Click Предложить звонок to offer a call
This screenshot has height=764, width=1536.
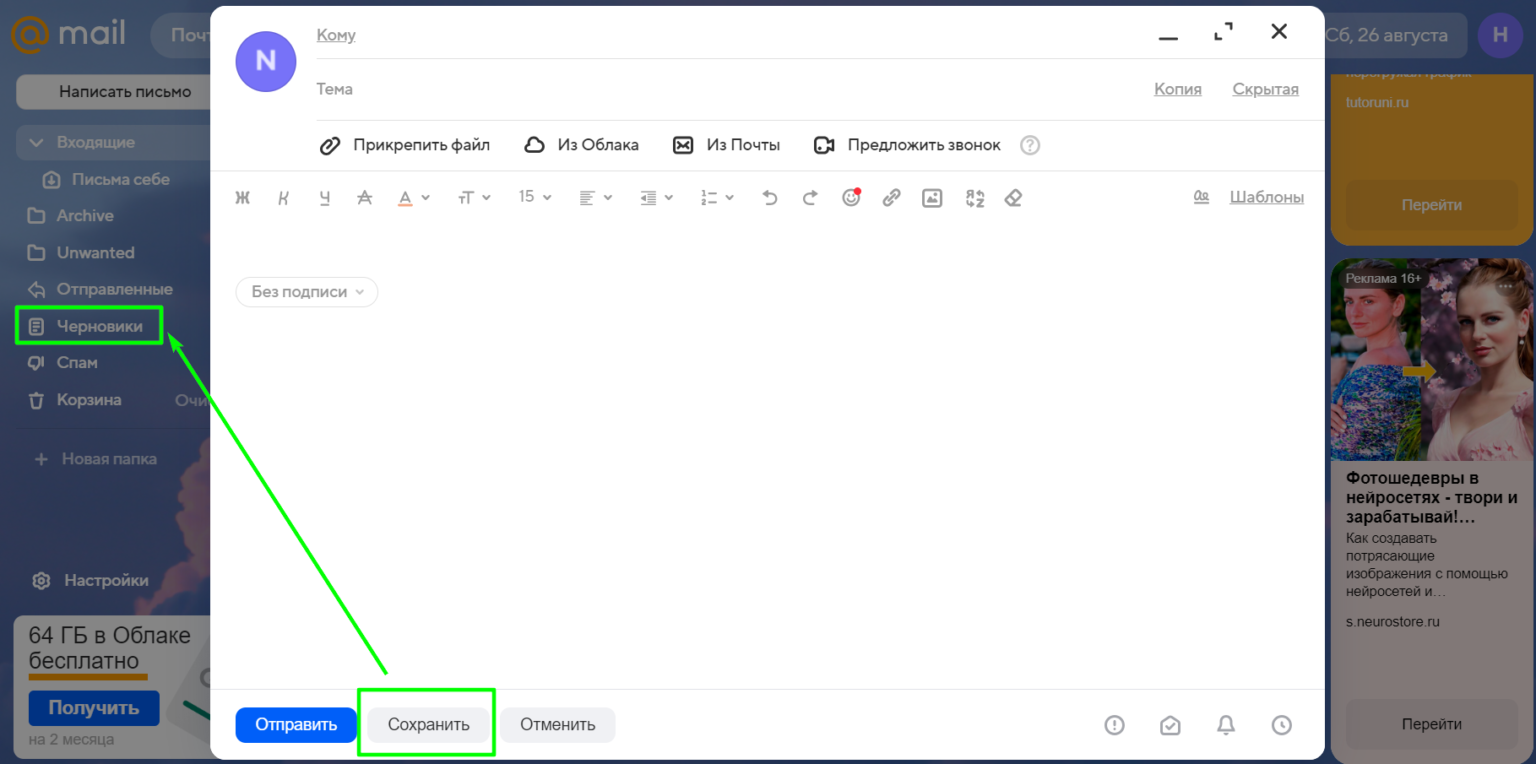(x=907, y=145)
